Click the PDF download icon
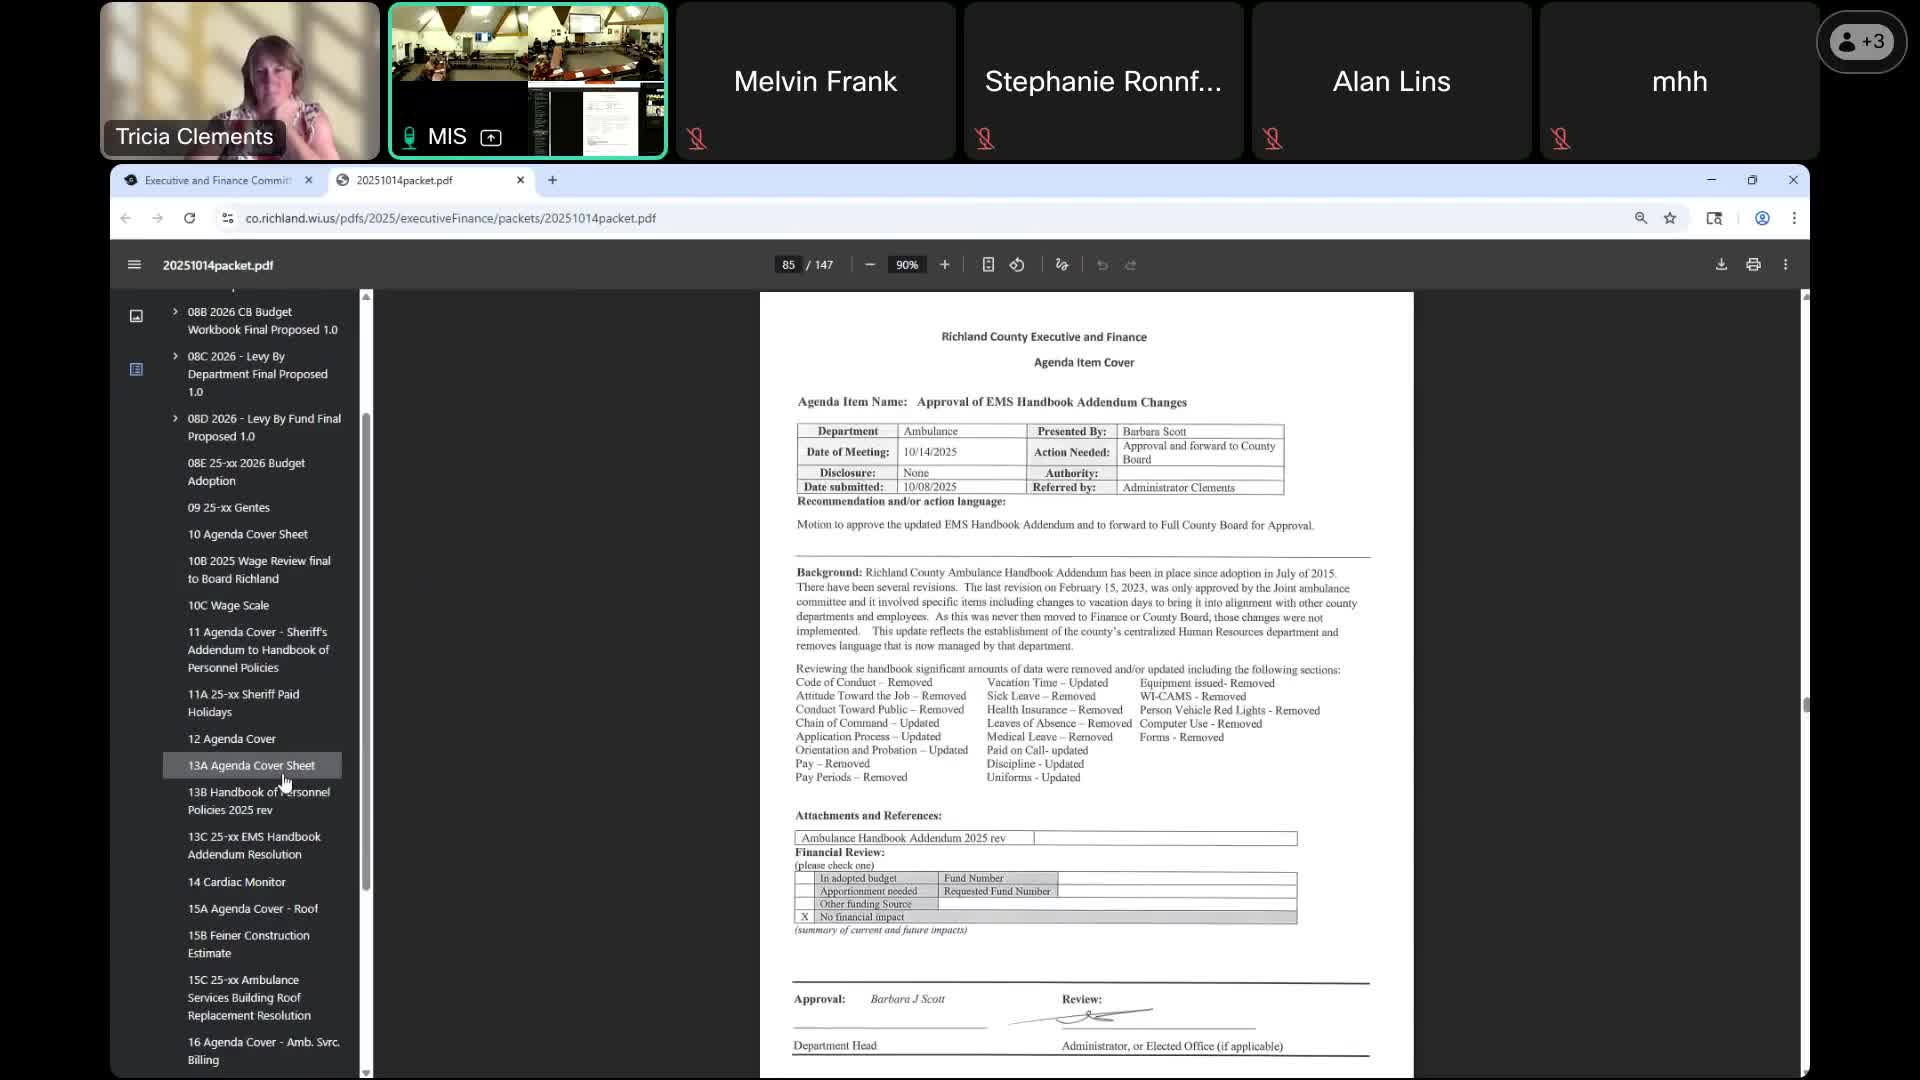The width and height of the screenshot is (1920, 1080). click(1721, 265)
